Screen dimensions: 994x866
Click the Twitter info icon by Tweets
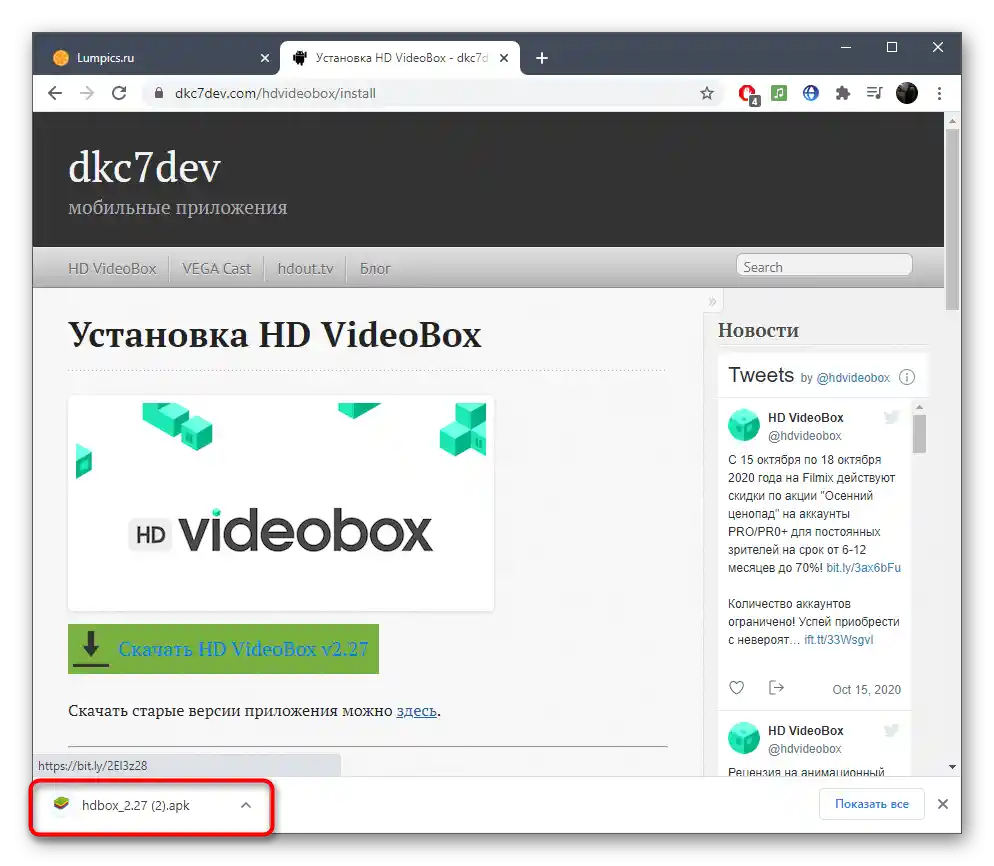[x=907, y=377]
